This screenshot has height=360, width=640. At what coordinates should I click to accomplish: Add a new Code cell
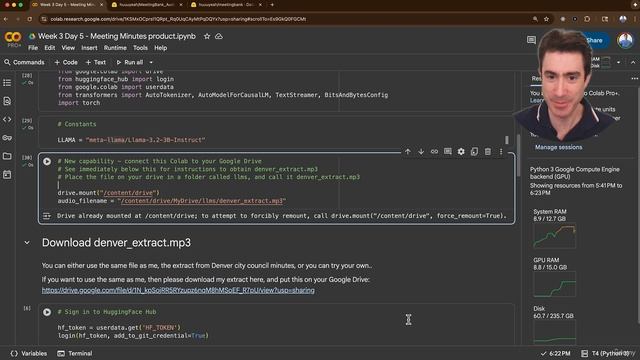pos(66,62)
